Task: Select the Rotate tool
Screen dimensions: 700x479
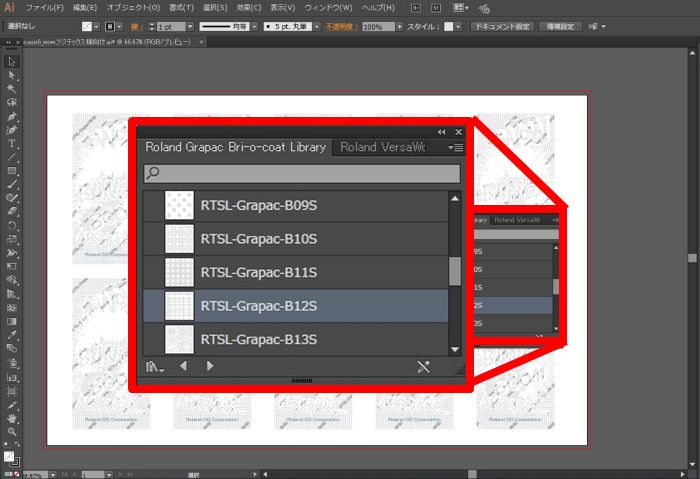Action: click(x=12, y=225)
